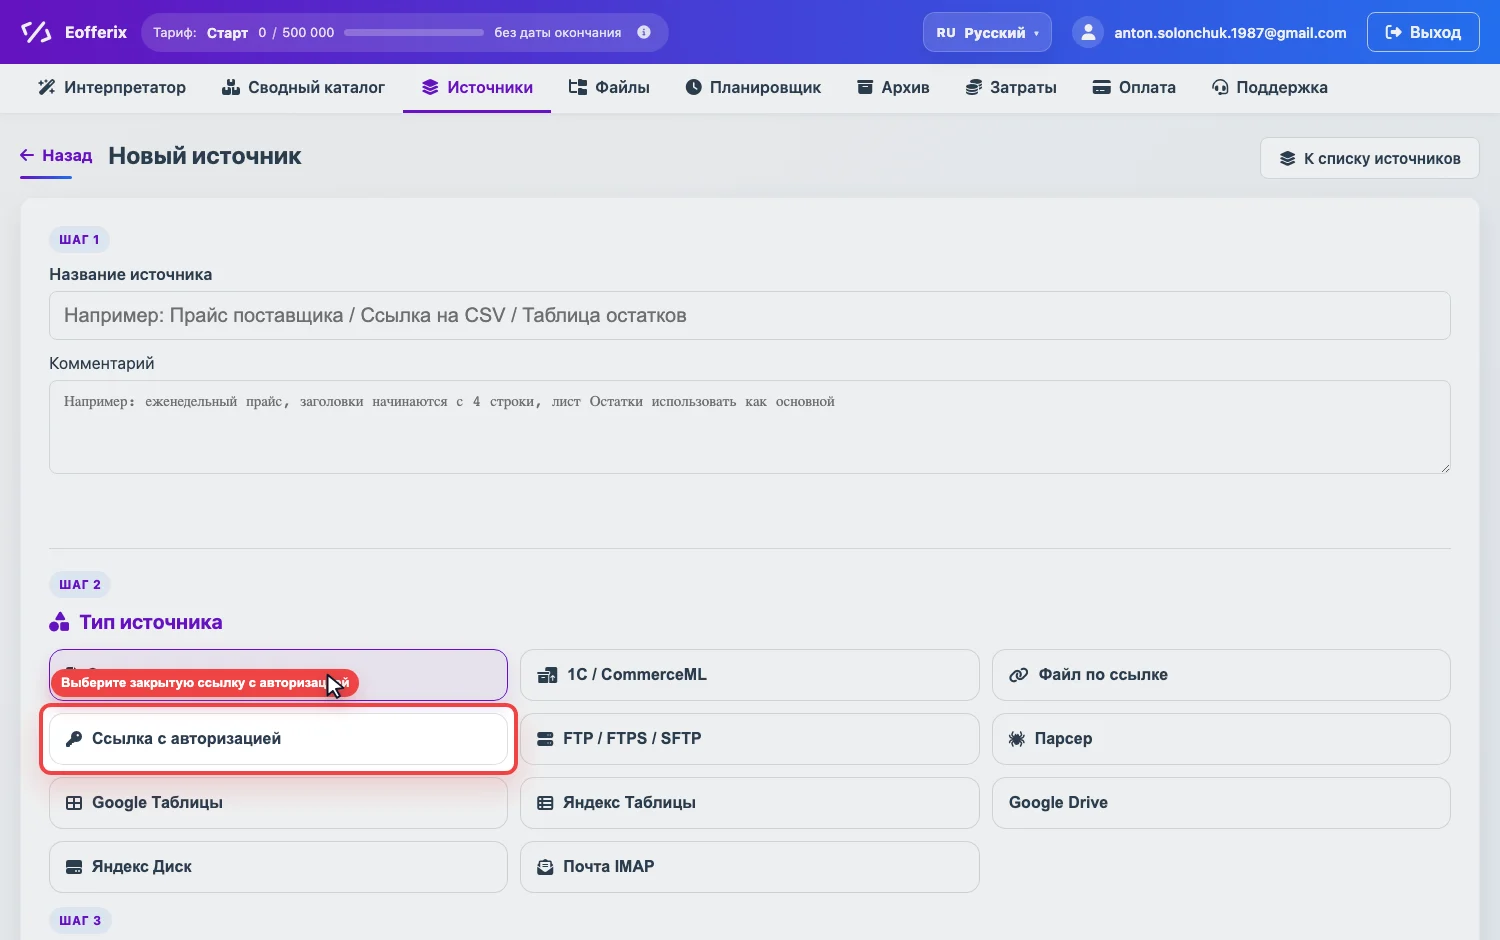Select the FTP / FTPS / SFTP source
The width and height of the screenshot is (1500, 940).
tap(749, 739)
